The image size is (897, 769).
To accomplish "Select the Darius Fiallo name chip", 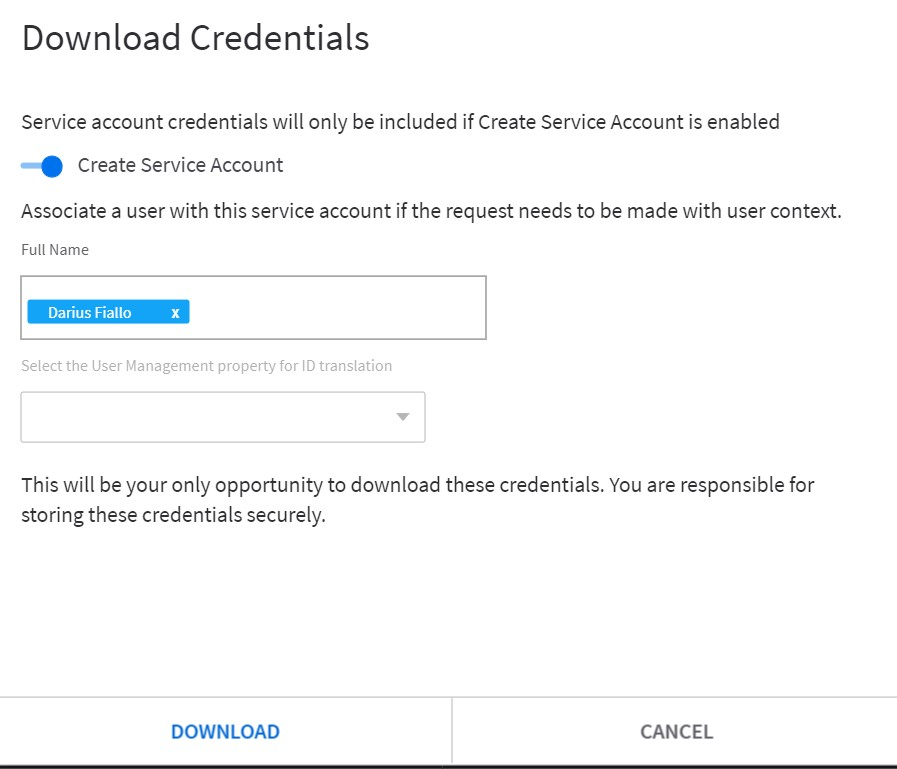I will coord(90,313).
